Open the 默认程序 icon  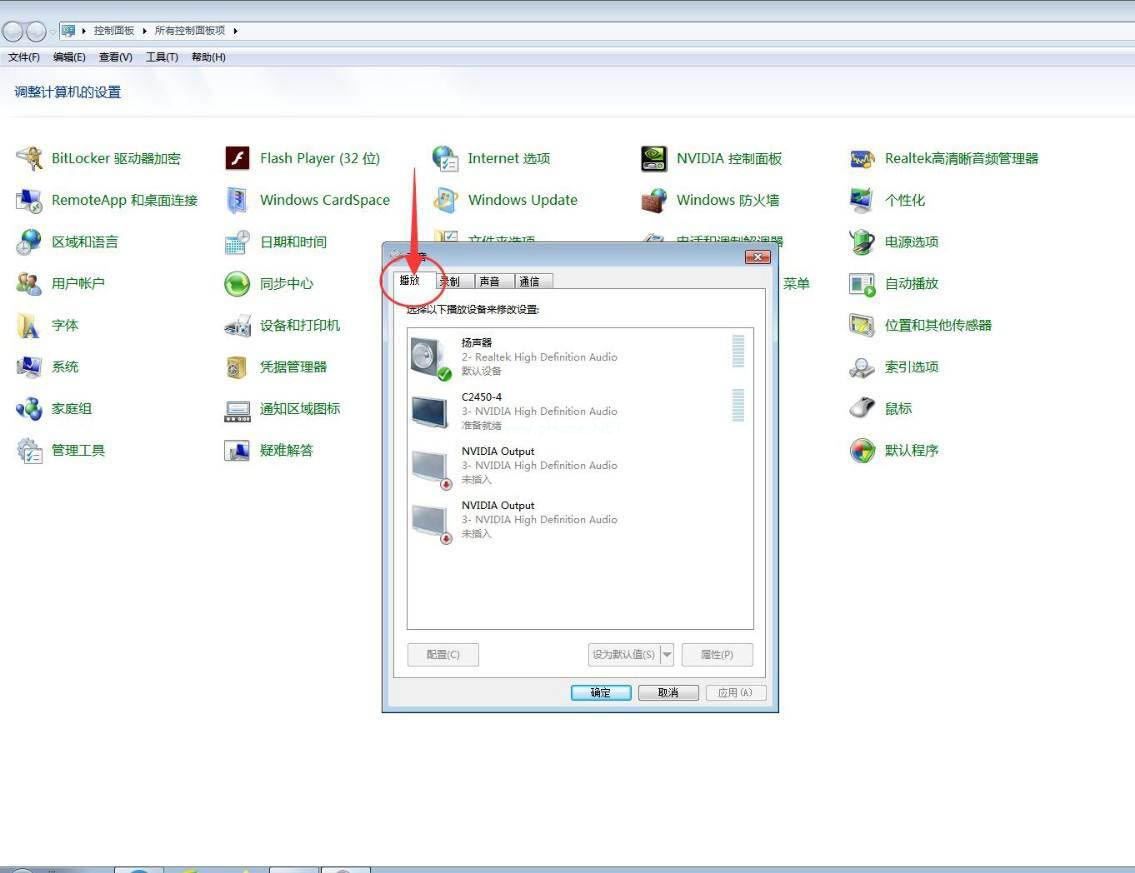pos(862,450)
